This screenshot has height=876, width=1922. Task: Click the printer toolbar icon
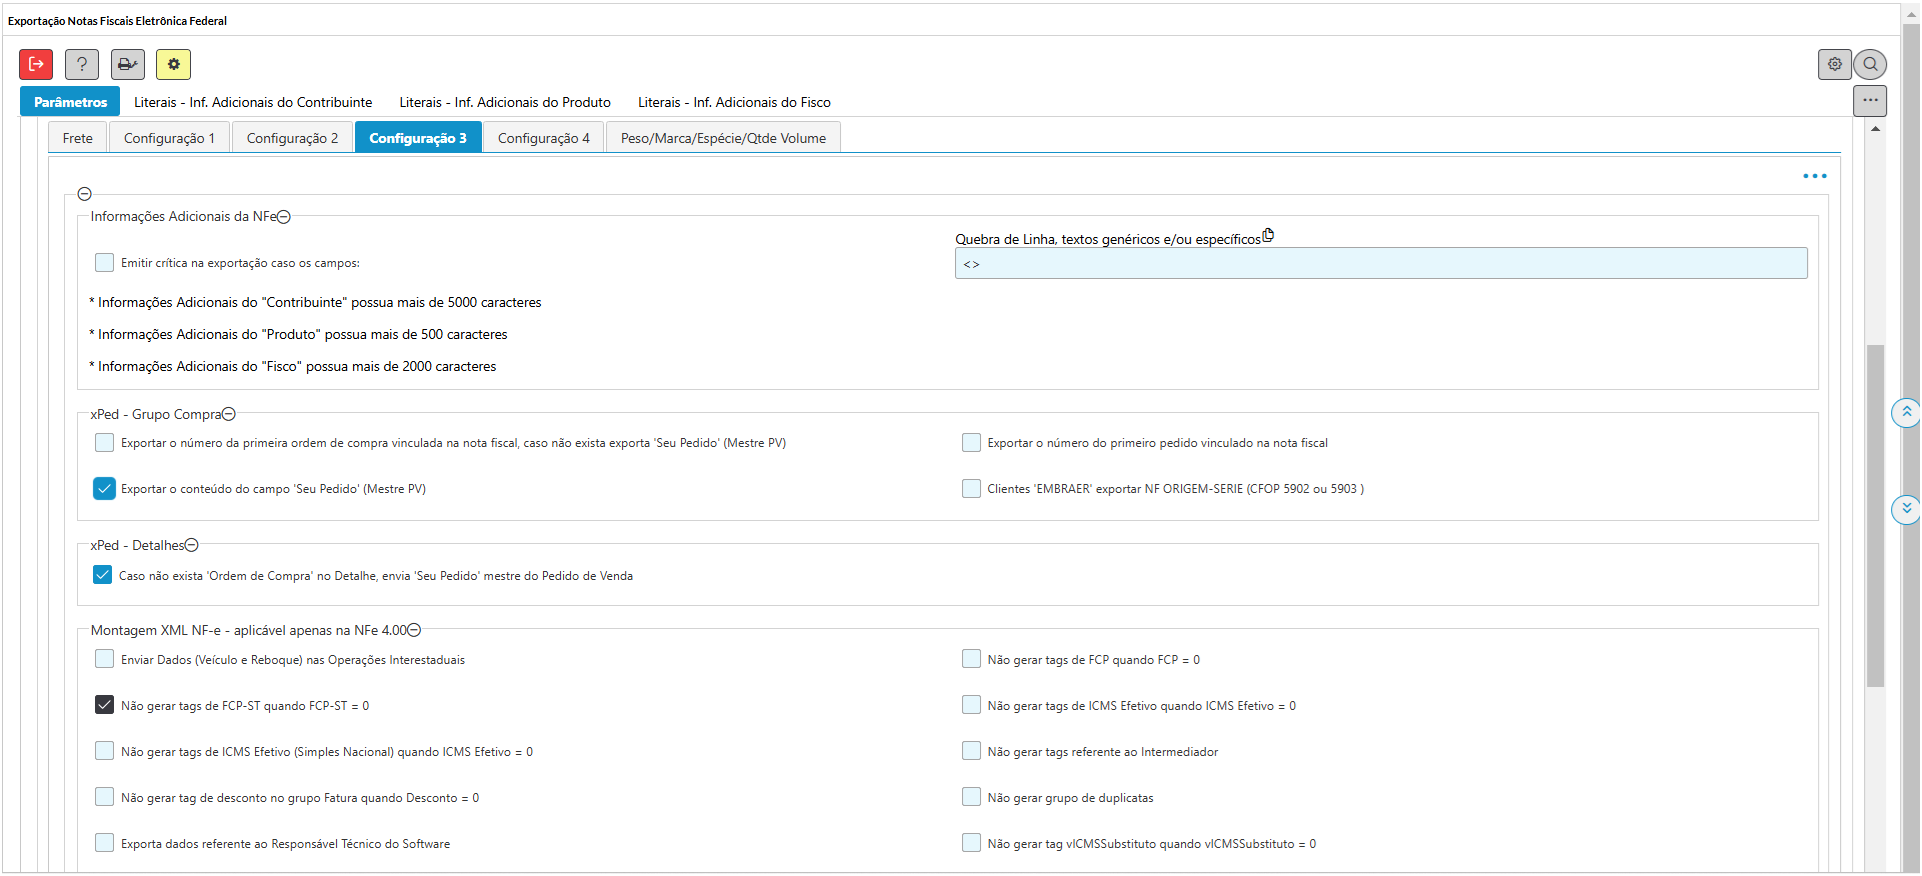[x=128, y=64]
